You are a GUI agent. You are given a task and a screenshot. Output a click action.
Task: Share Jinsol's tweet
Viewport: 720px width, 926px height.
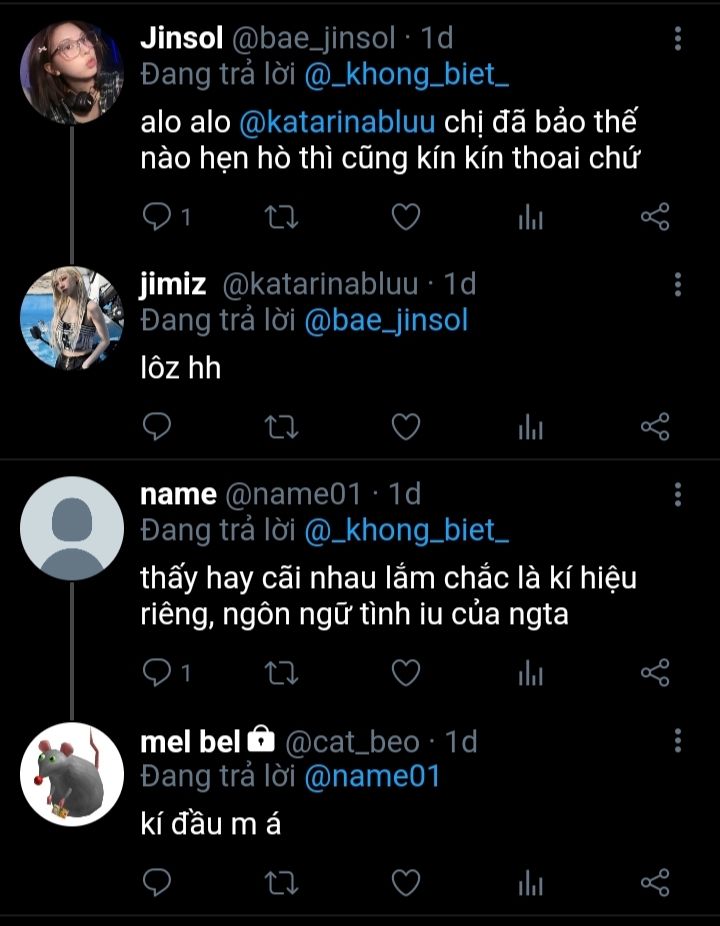tap(654, 218)
